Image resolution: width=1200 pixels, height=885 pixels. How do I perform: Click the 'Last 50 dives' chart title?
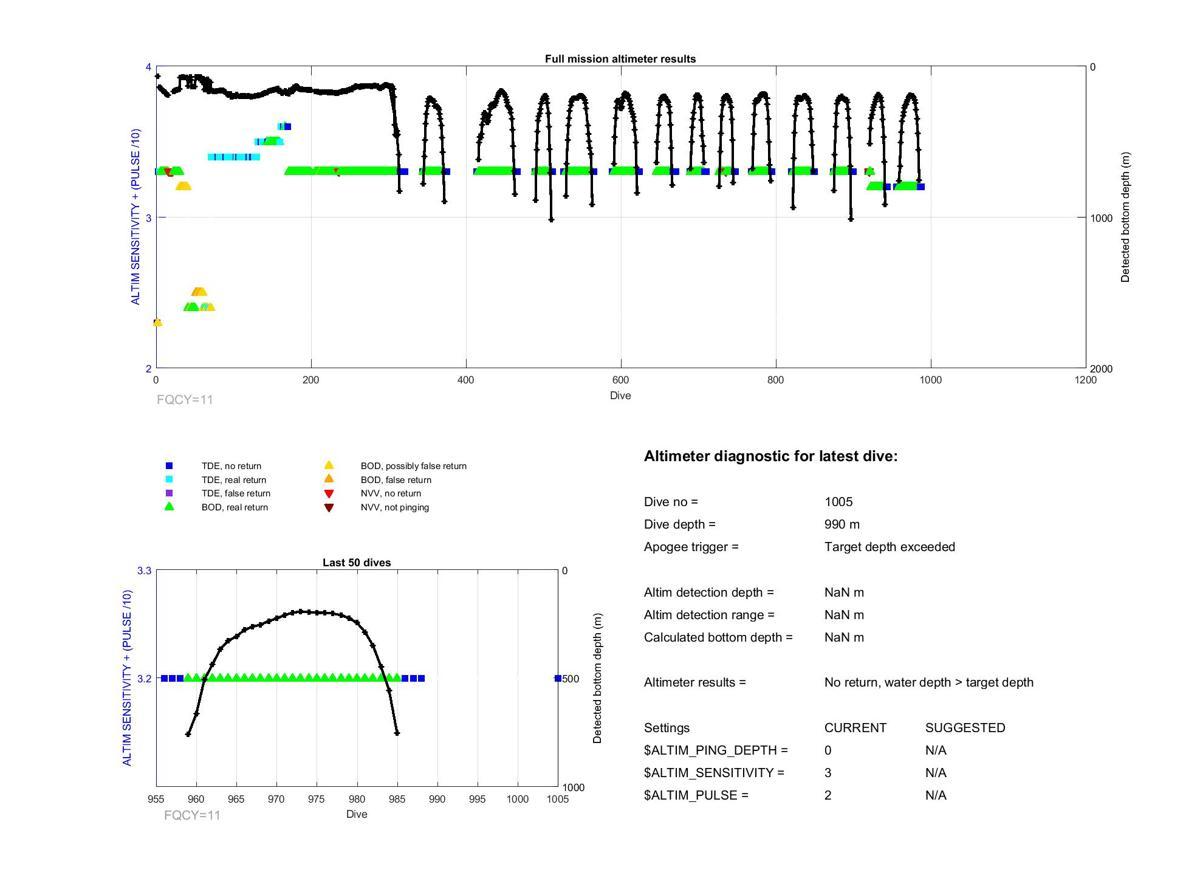click(356, 563)
